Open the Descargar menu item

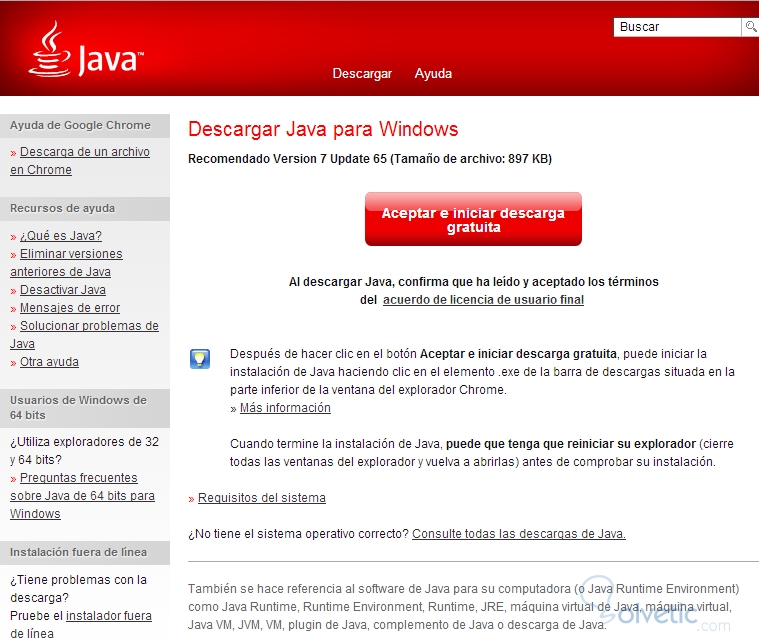coord(362,74)
